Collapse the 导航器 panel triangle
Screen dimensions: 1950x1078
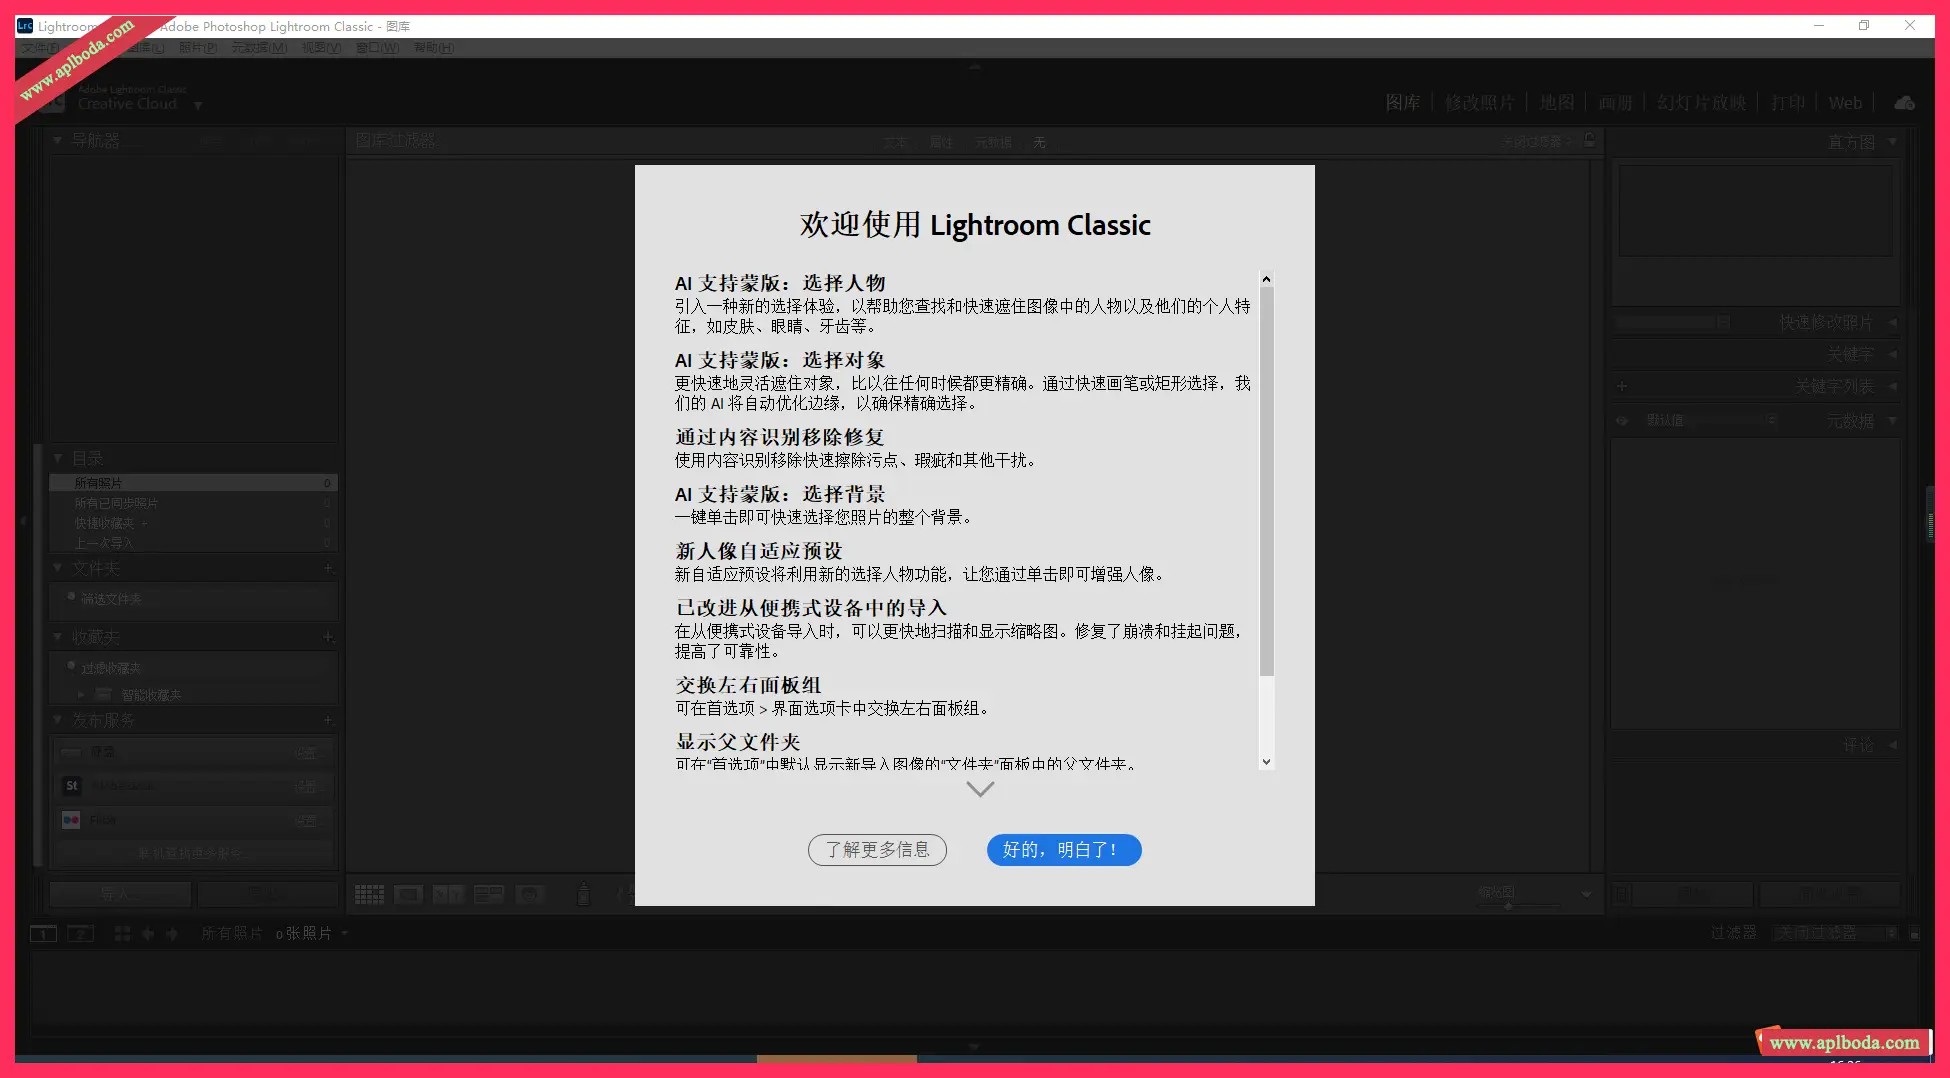pos(57,139)
